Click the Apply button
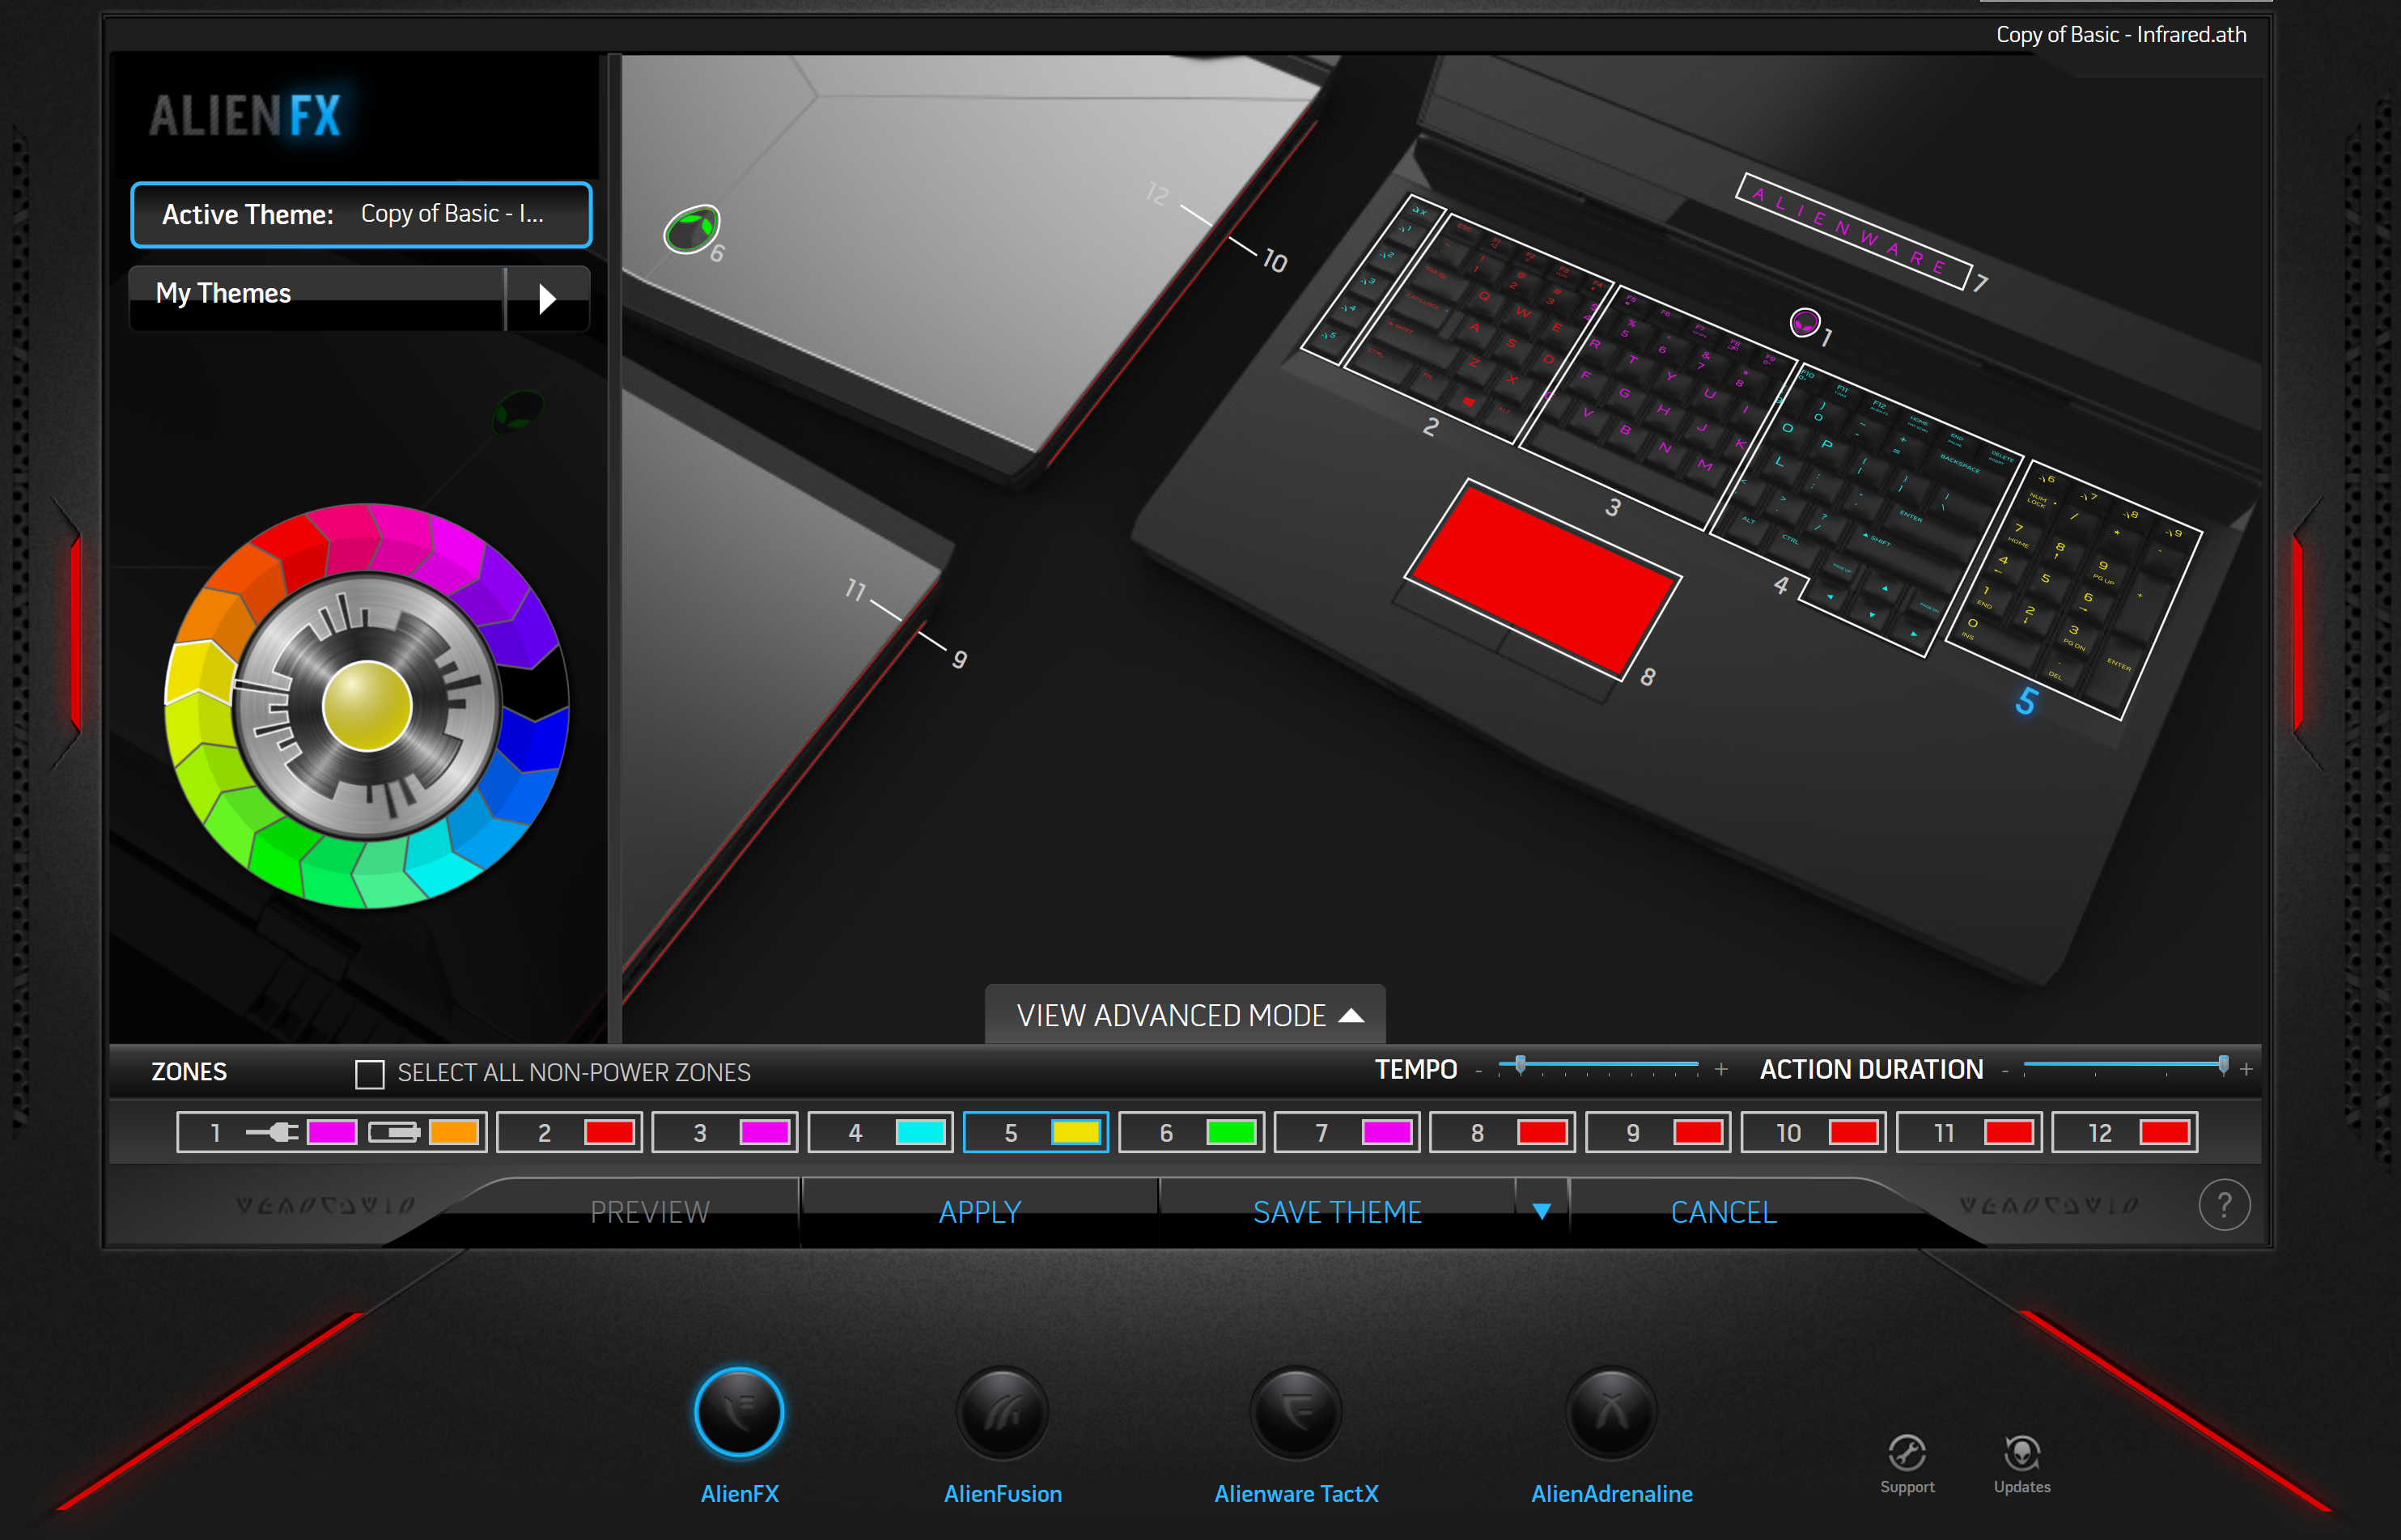 click(979, 1212)
